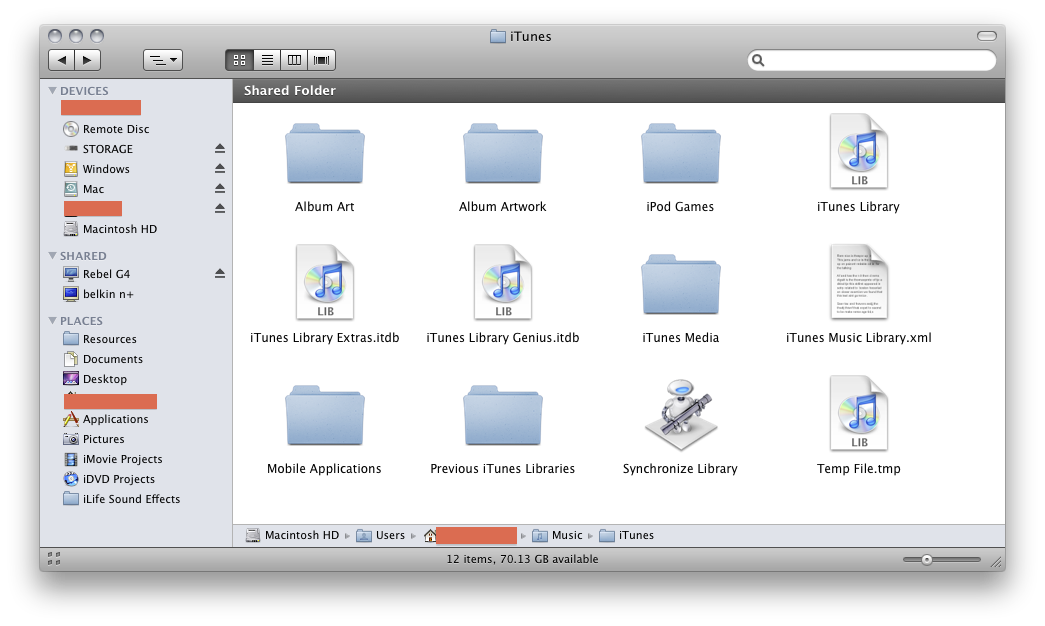
Task: Eject the STORAGE volume
Action: 219,149
